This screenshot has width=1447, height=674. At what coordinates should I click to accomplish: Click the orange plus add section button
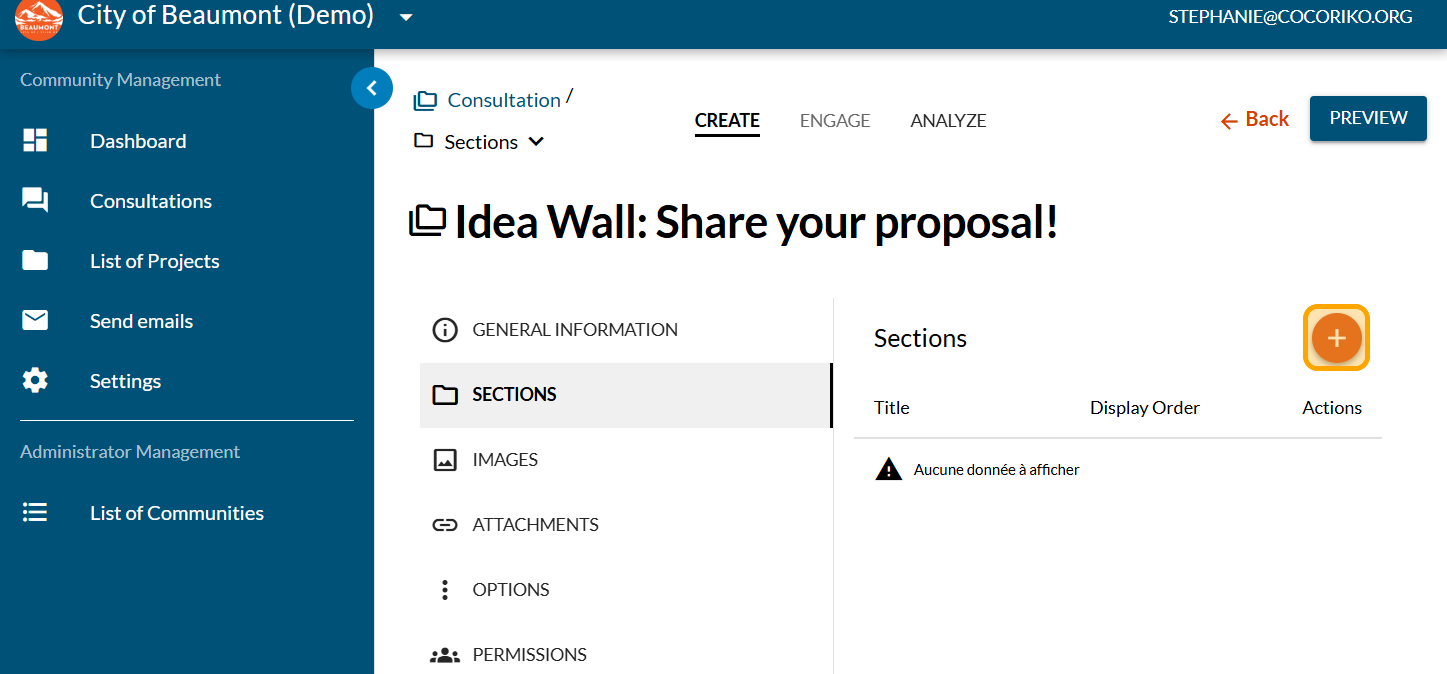tap(1336, 338)
